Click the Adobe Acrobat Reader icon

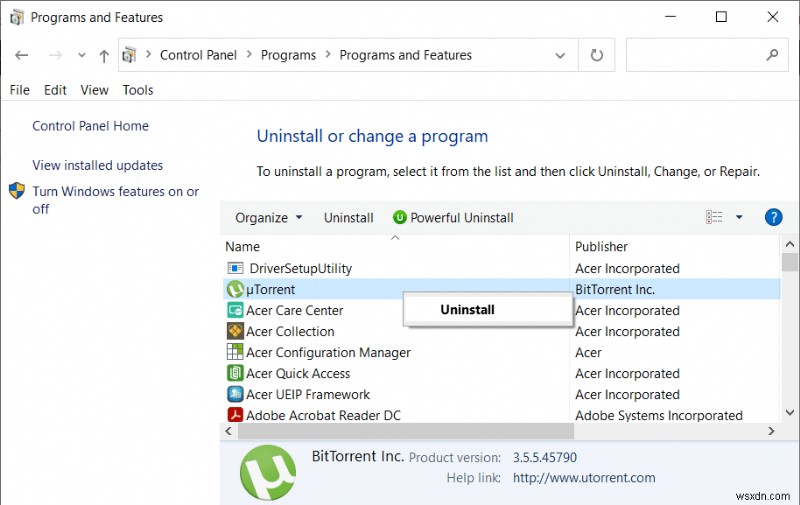[235, 415]
